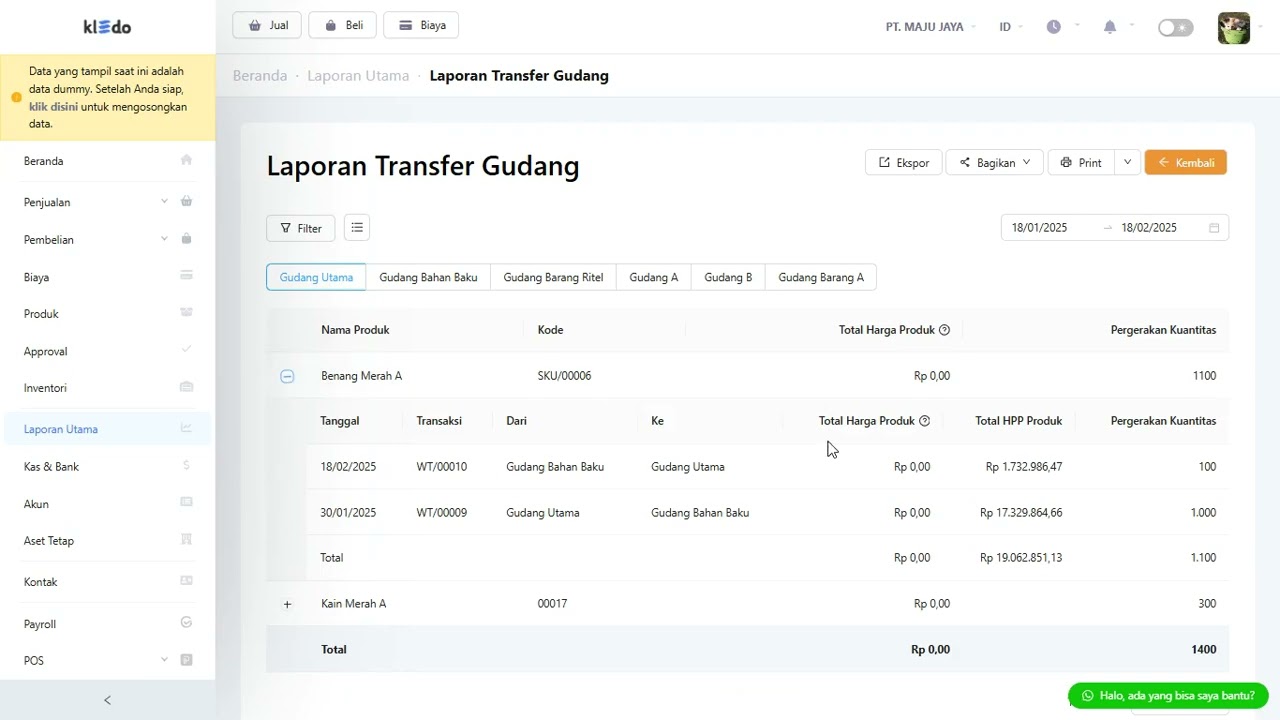Click the Ekspor button
Screen dimensions: 1280x720
[904, 162]
